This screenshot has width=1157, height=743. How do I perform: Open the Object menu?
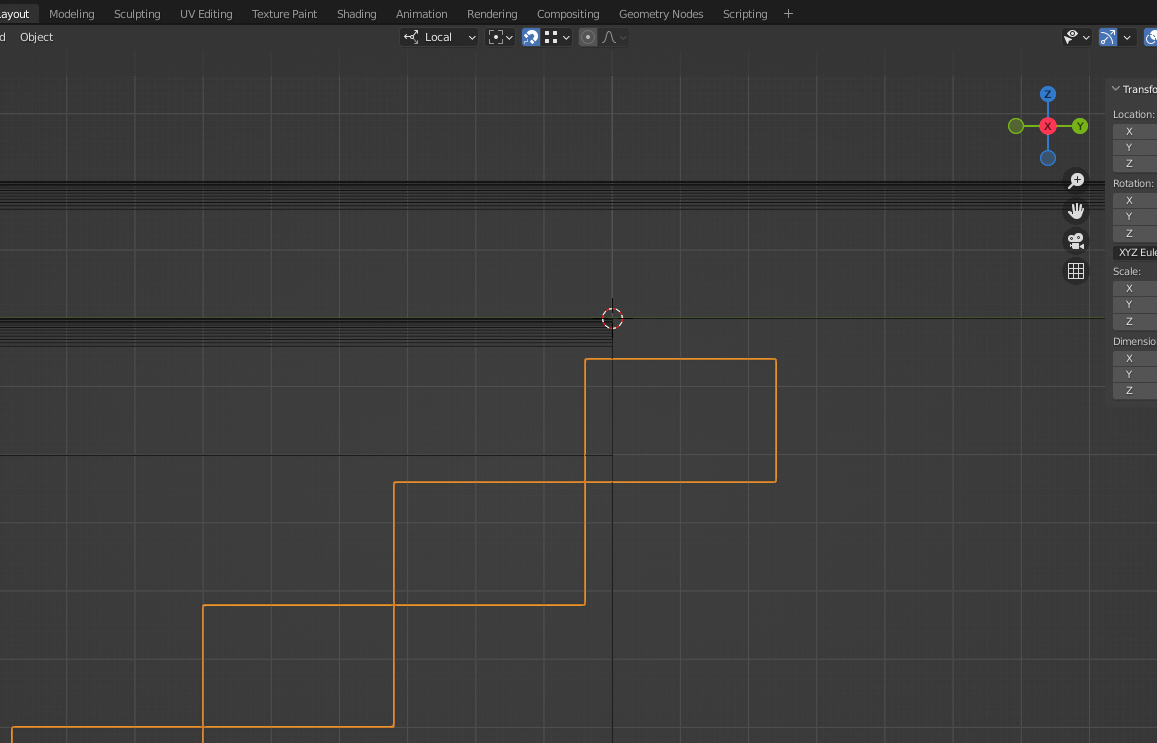(x=37, y=37)
